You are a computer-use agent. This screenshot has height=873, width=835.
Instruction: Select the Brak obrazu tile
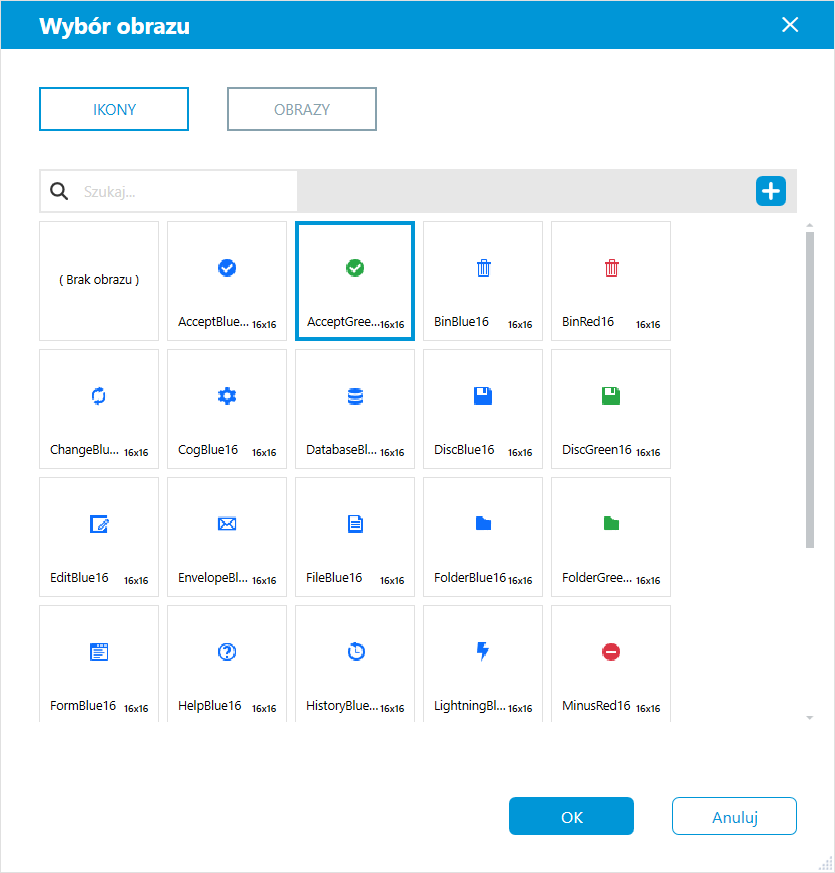[x=99, y=281]
